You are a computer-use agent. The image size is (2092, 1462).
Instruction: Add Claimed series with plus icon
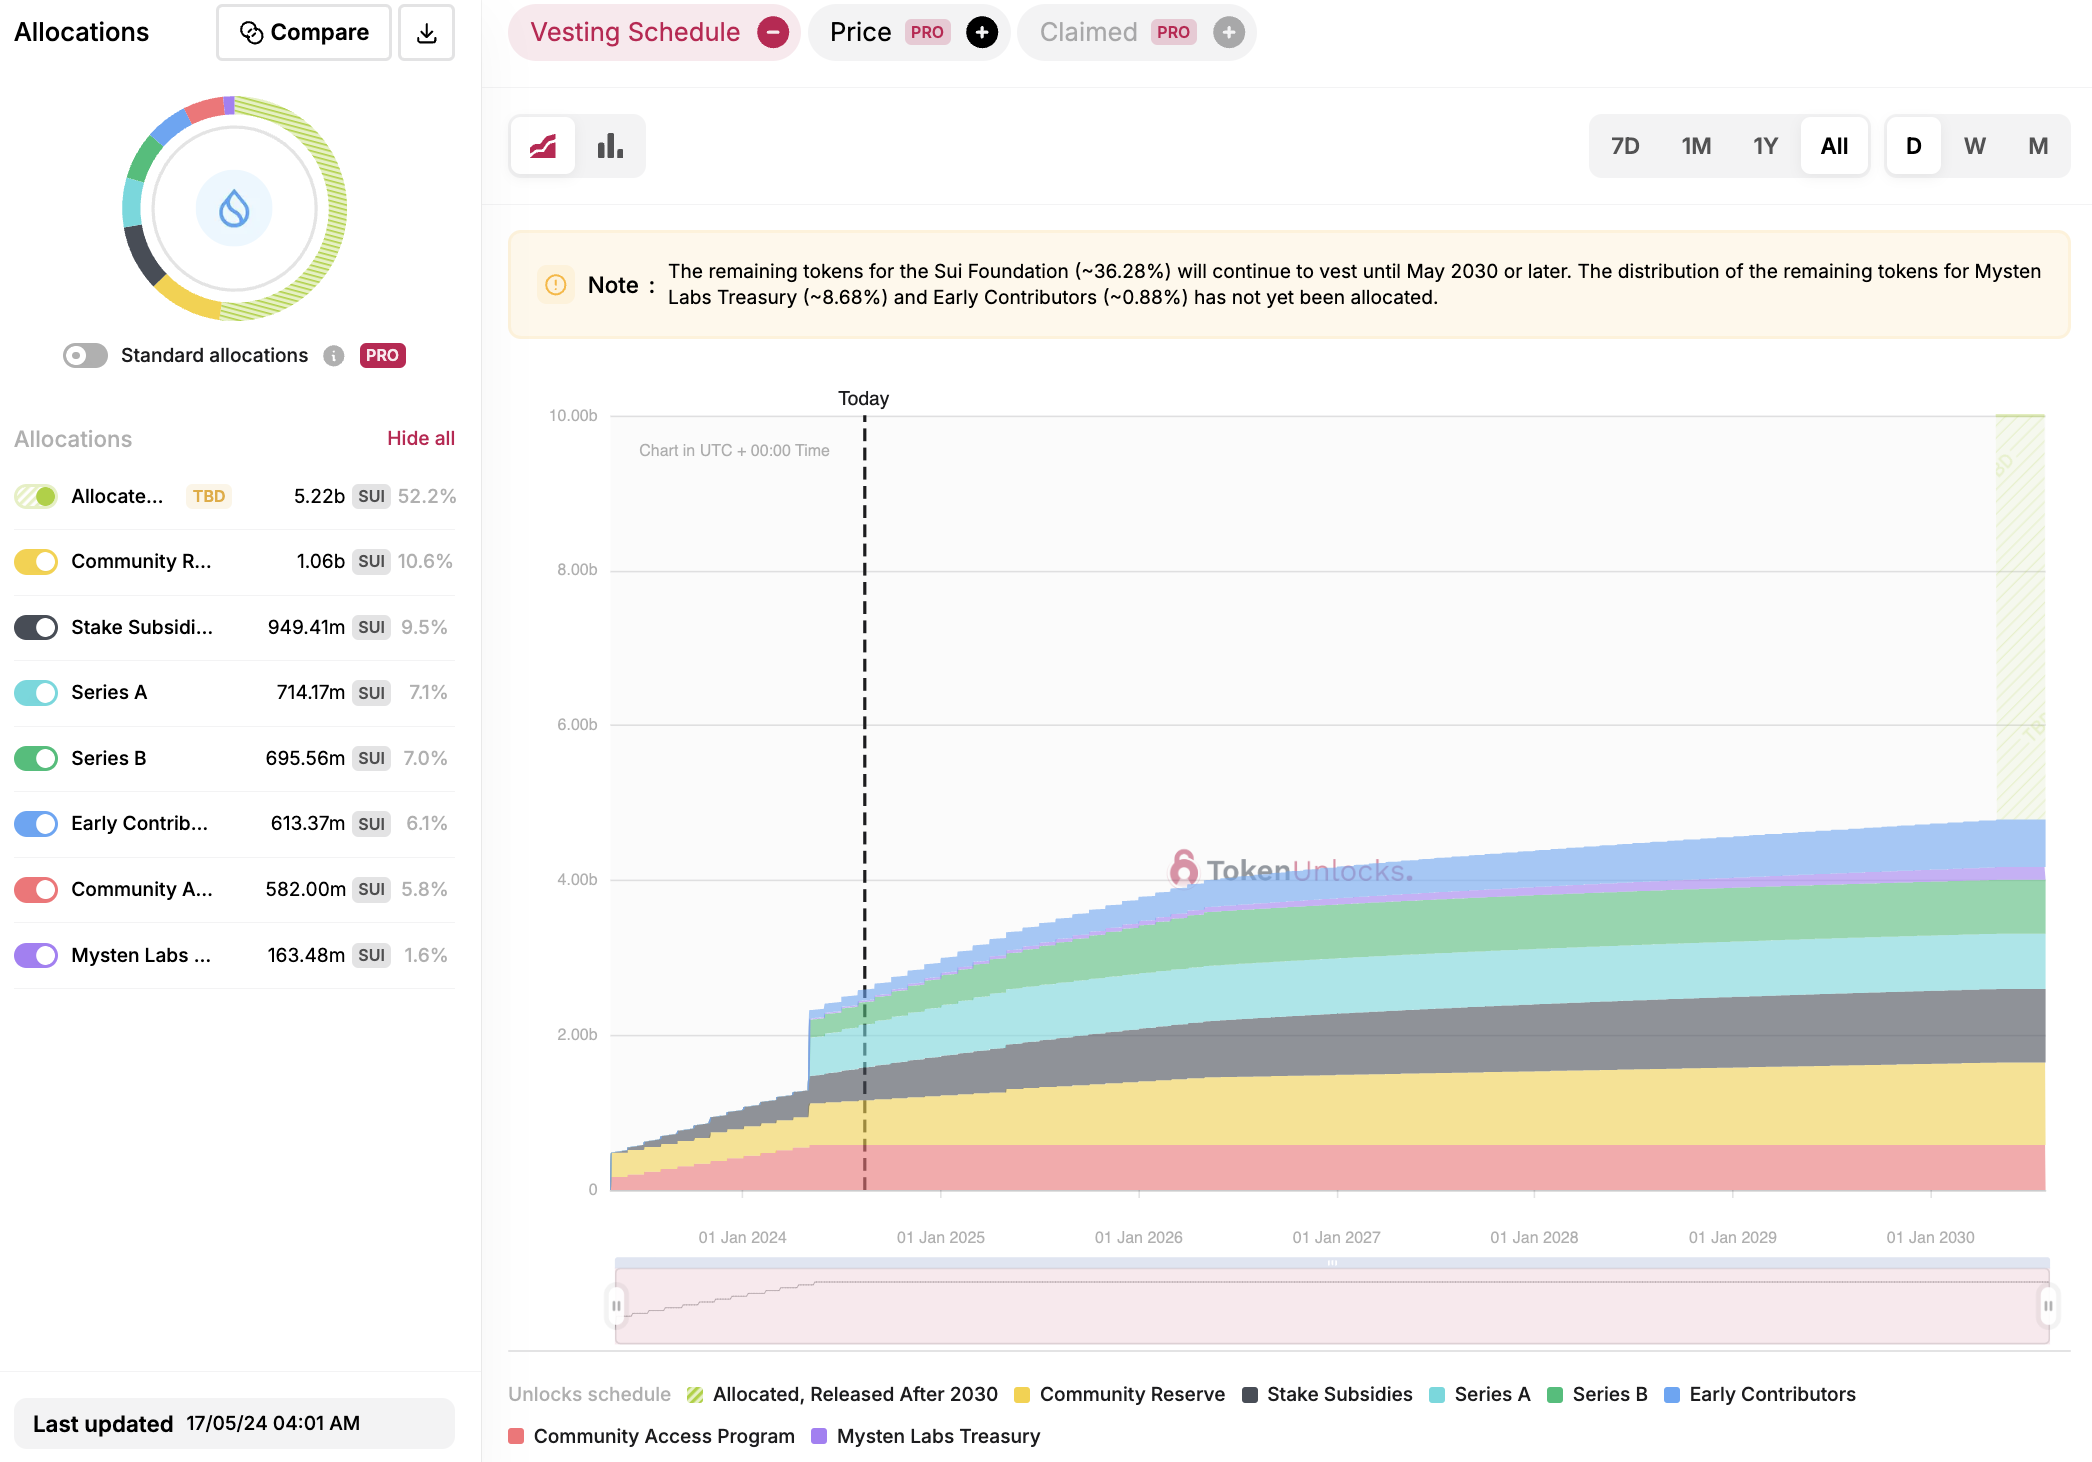[1229, 33]
